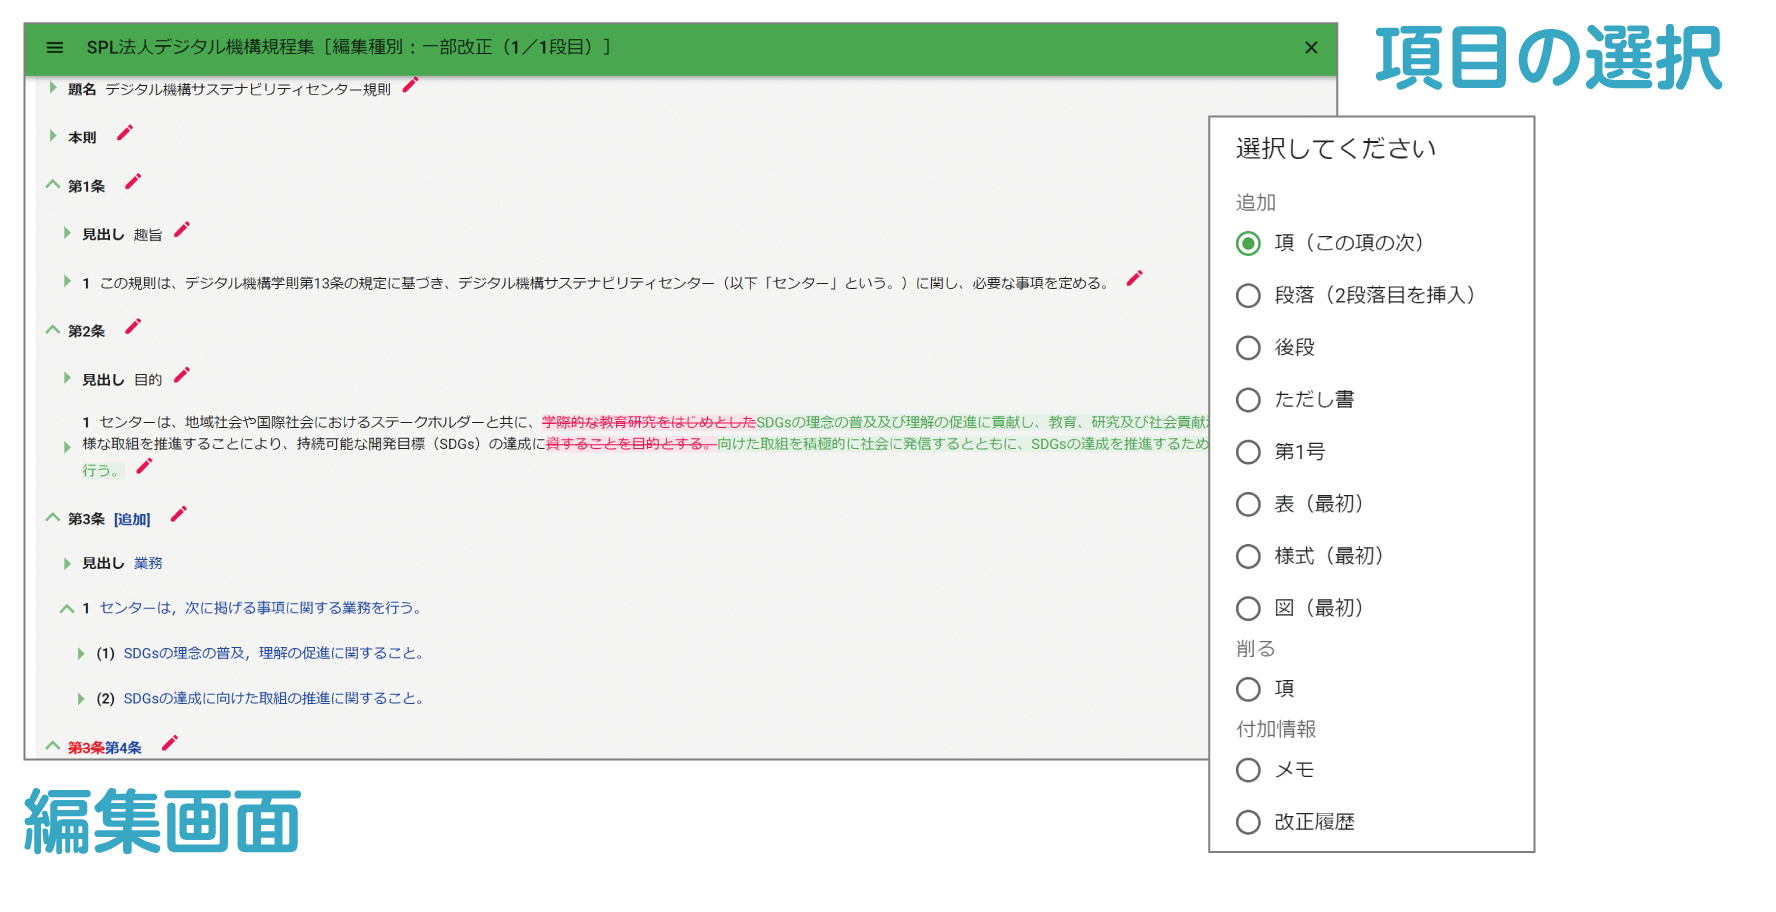Viewport: 1776px width, 912px height.
Task: Close the regulation editor with X
Action: tap(1311, 47)
